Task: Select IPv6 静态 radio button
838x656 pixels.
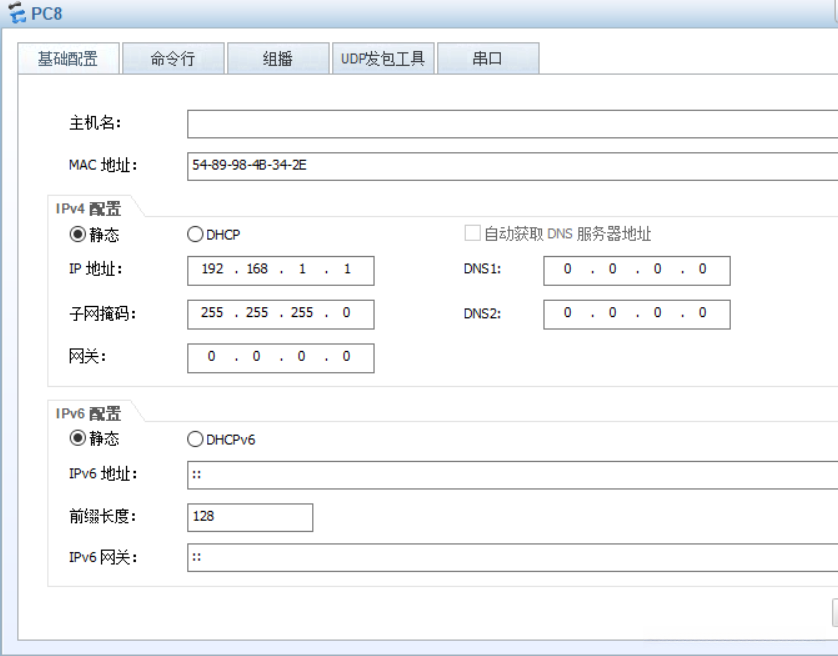Action: [77, 438]
